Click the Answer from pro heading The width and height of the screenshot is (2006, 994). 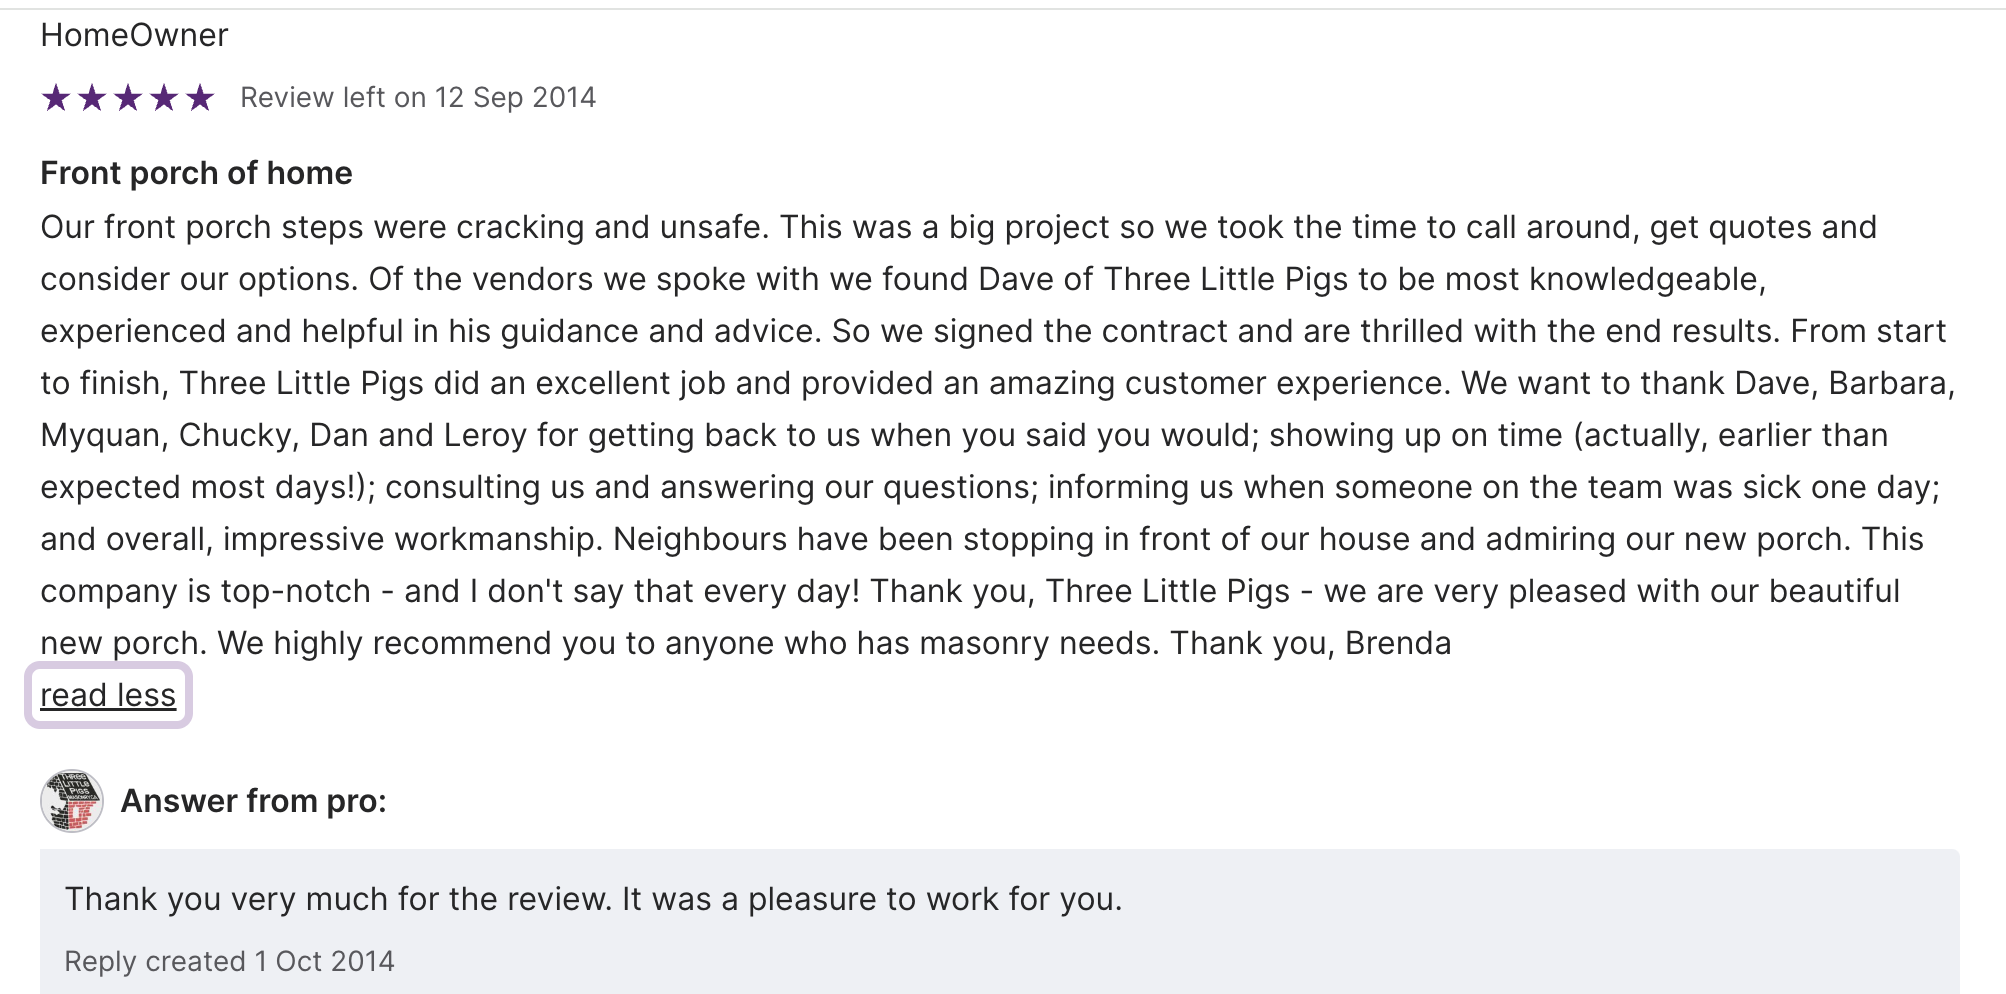(x=253, y=801)
